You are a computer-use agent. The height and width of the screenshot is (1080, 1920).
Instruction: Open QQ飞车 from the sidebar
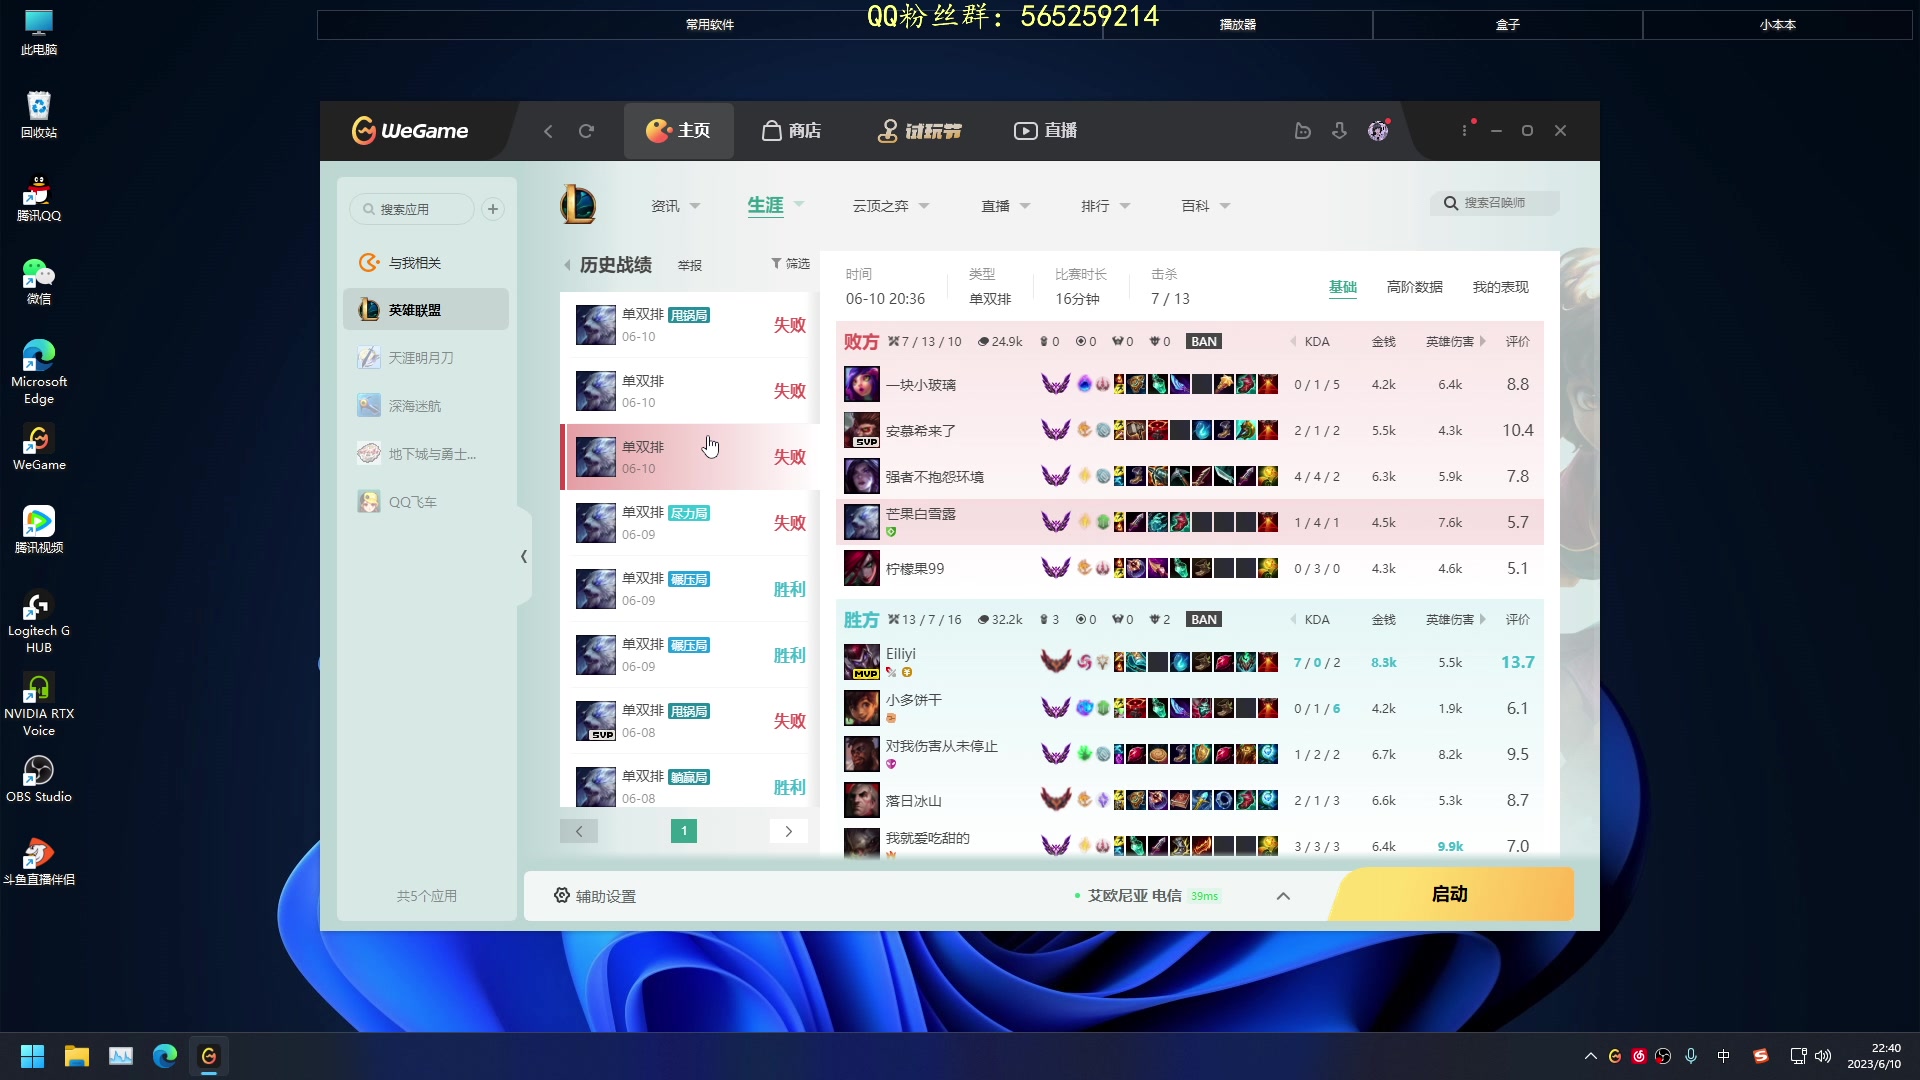[x=412, y=501]
